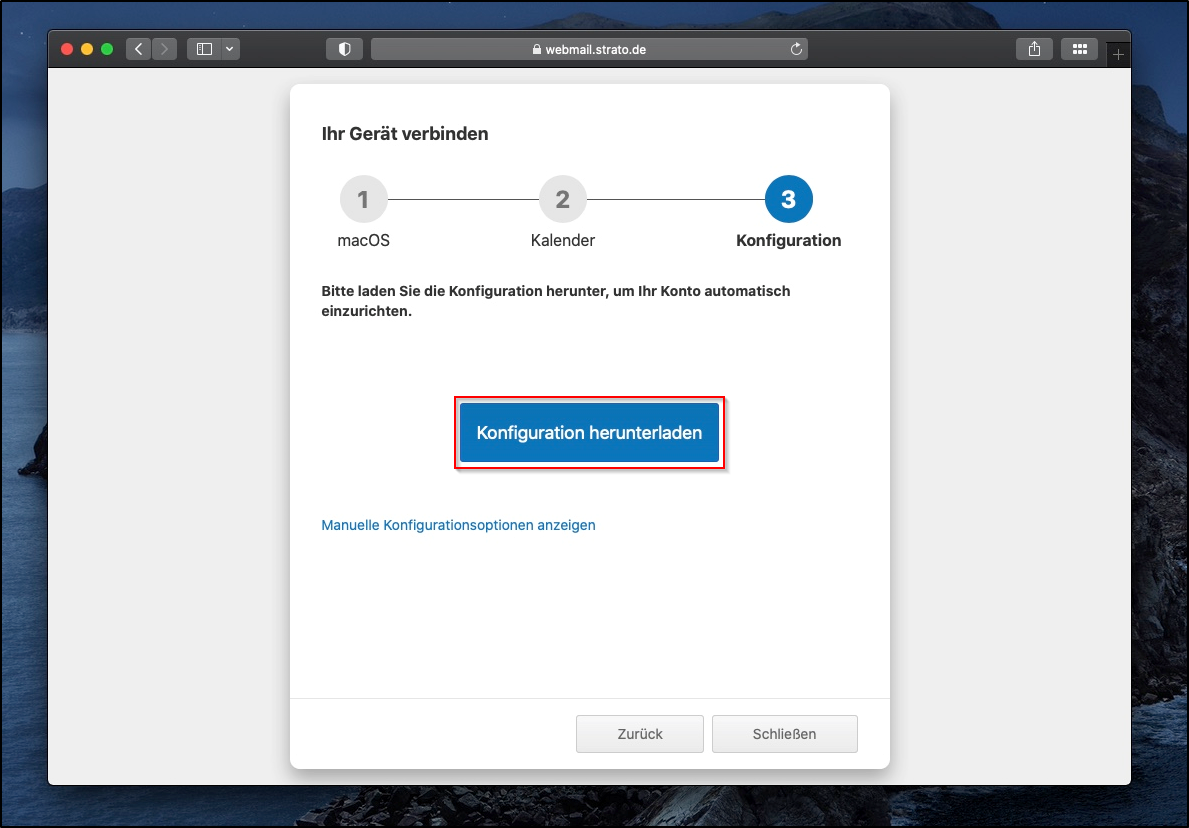The width and height of the screenshot is (1189, 828).
Task: Click Konfiguration herunterladen button
Action: (x=589, y=433)
